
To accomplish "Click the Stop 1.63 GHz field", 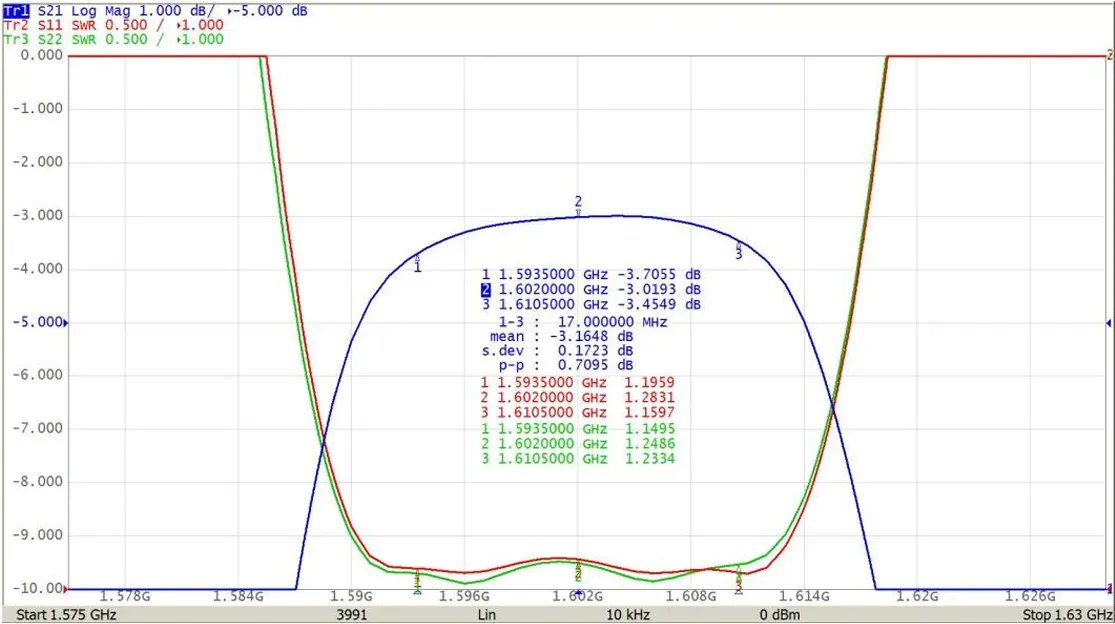I will coord(1067,615).
